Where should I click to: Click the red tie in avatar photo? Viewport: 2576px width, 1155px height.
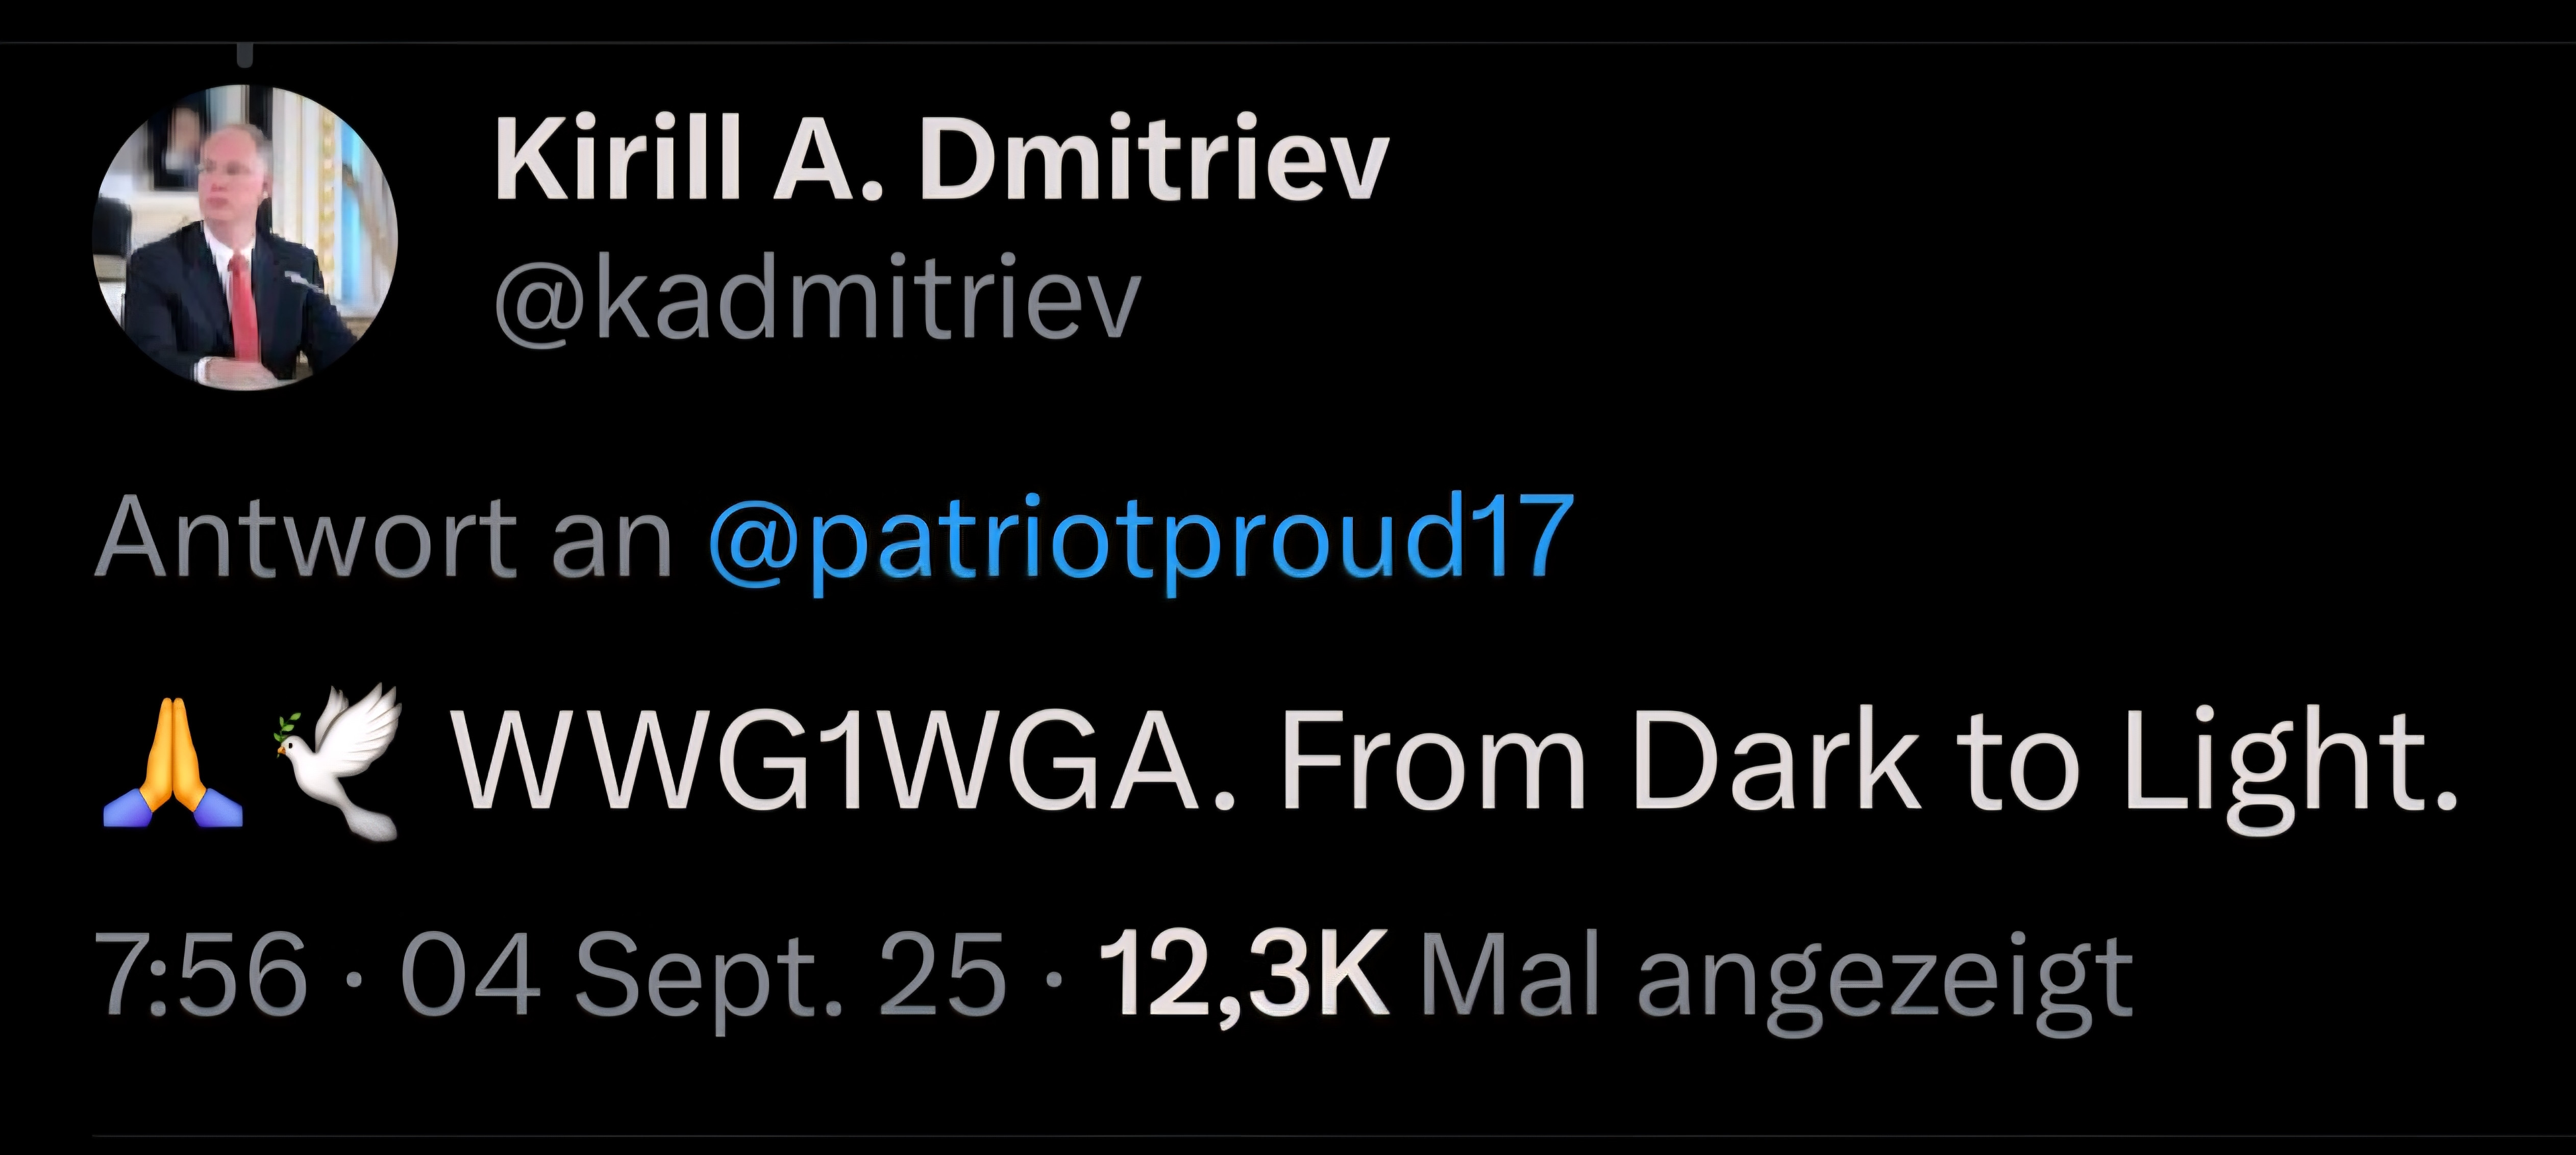pyautogui.click(x=242, y=305)
